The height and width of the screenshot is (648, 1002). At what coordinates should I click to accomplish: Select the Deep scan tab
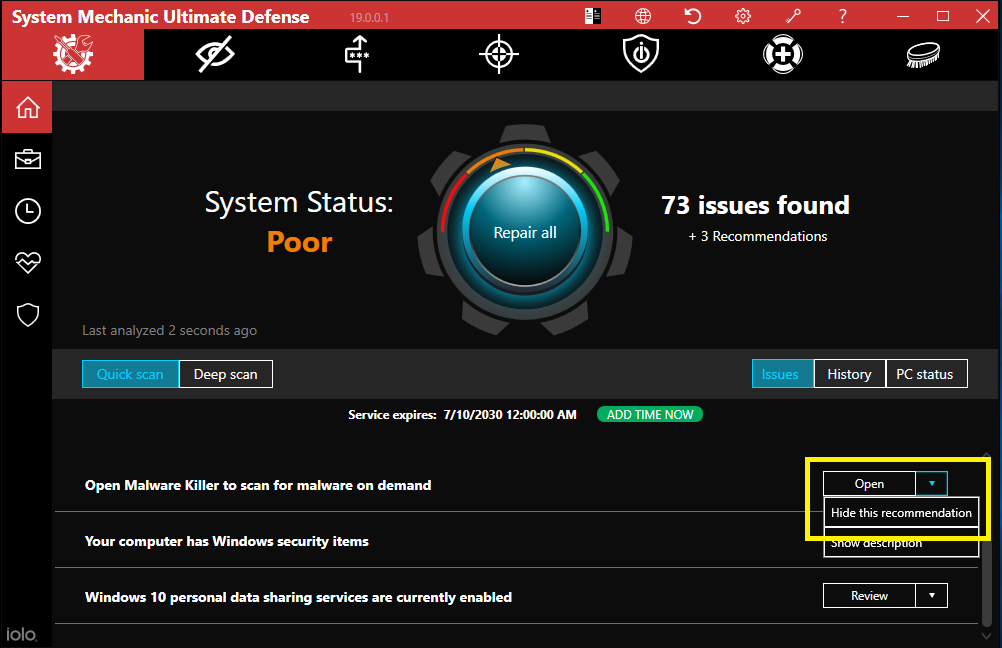pos(226,374)
